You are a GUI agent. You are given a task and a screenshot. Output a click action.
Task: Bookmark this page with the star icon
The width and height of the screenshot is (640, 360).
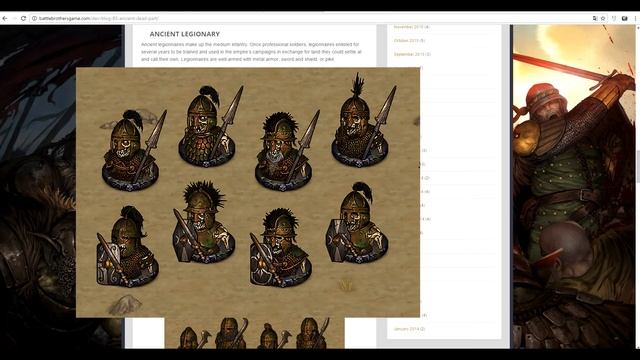pyautogui.click(x=603, y=18)
